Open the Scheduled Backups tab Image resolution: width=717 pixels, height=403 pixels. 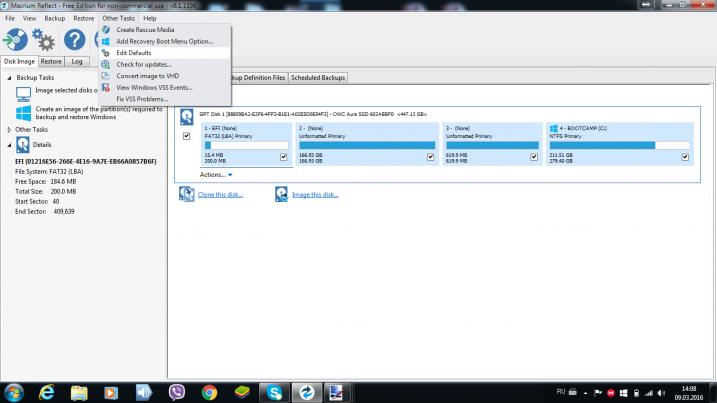click(x=318, y=78)
